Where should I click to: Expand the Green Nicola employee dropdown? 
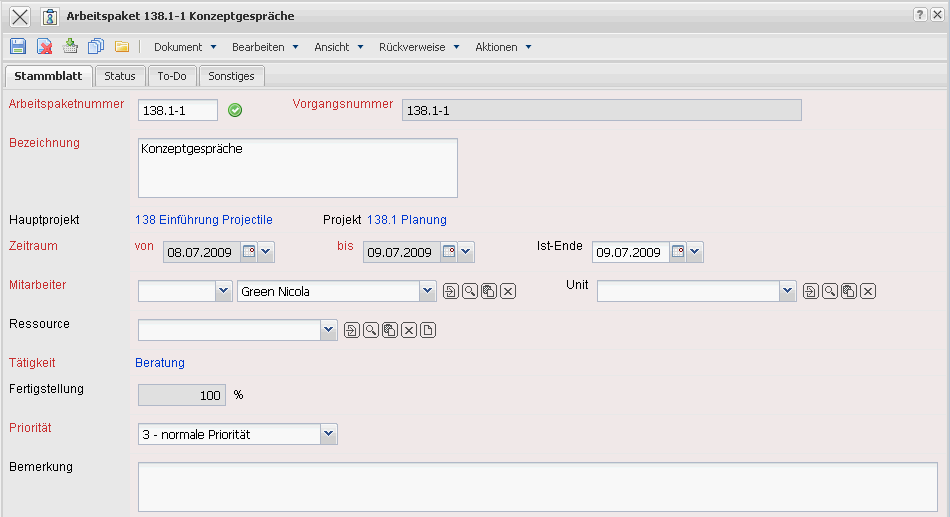click(427, 291)
